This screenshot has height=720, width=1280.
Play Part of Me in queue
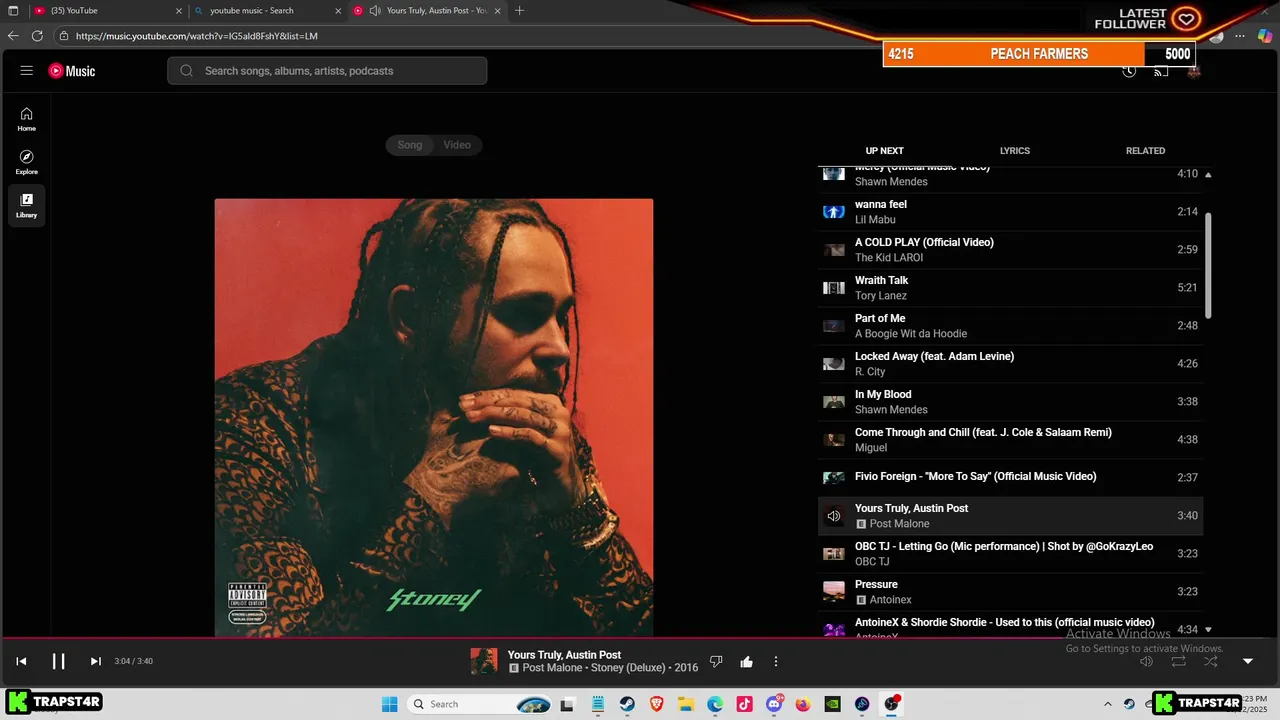pyautogui.click(x=1010, y=326)
